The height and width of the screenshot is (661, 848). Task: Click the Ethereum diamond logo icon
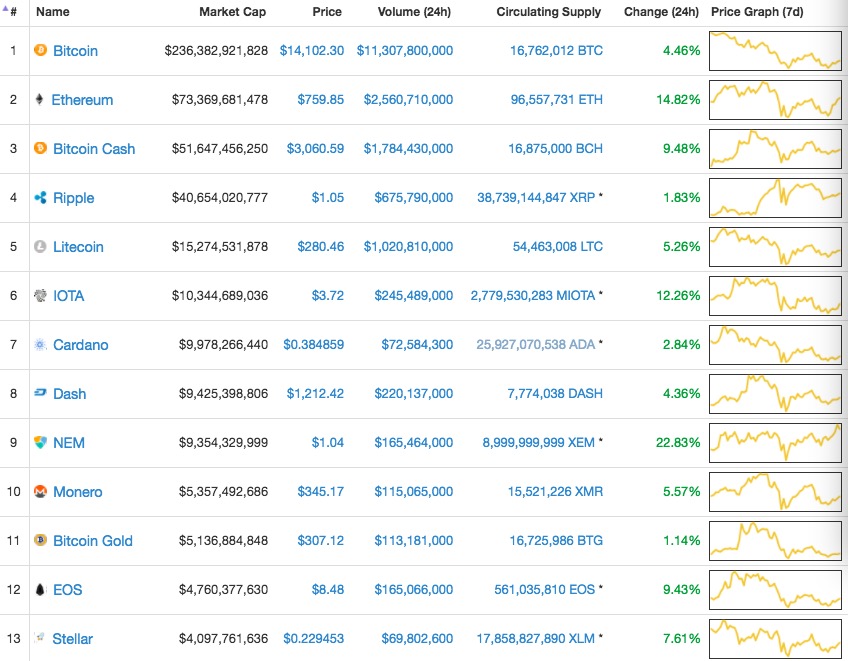click(40, 99)
